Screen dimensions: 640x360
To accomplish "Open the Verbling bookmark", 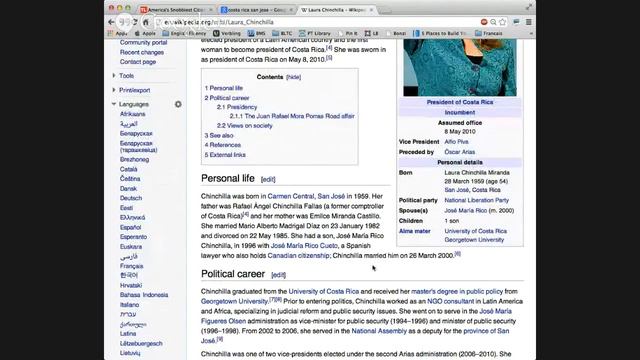I will click(x=227, y=33).
